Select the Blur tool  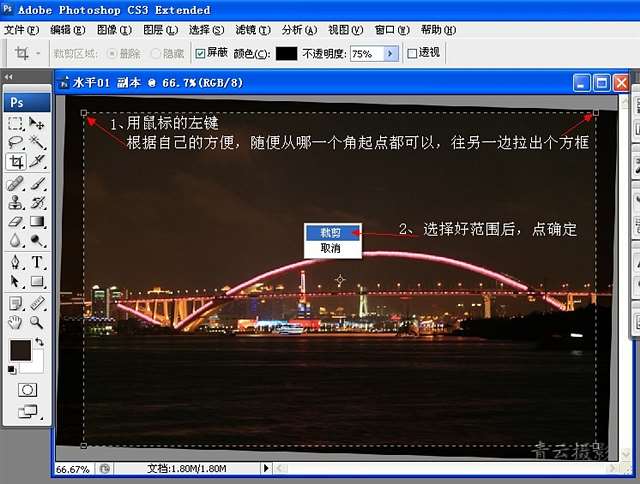(x=16, y=240)
